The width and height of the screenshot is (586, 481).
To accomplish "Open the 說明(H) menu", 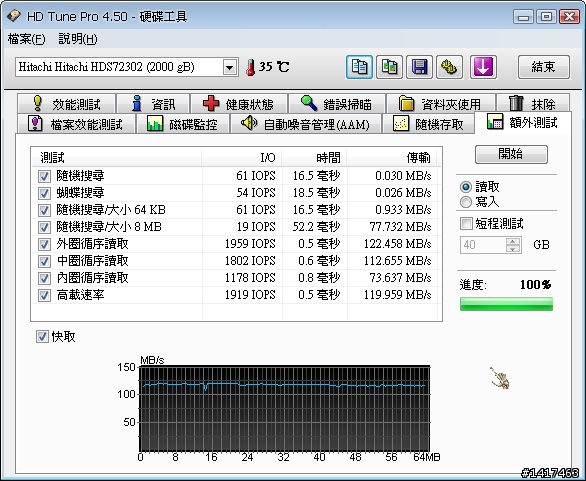I will [78, 39].
